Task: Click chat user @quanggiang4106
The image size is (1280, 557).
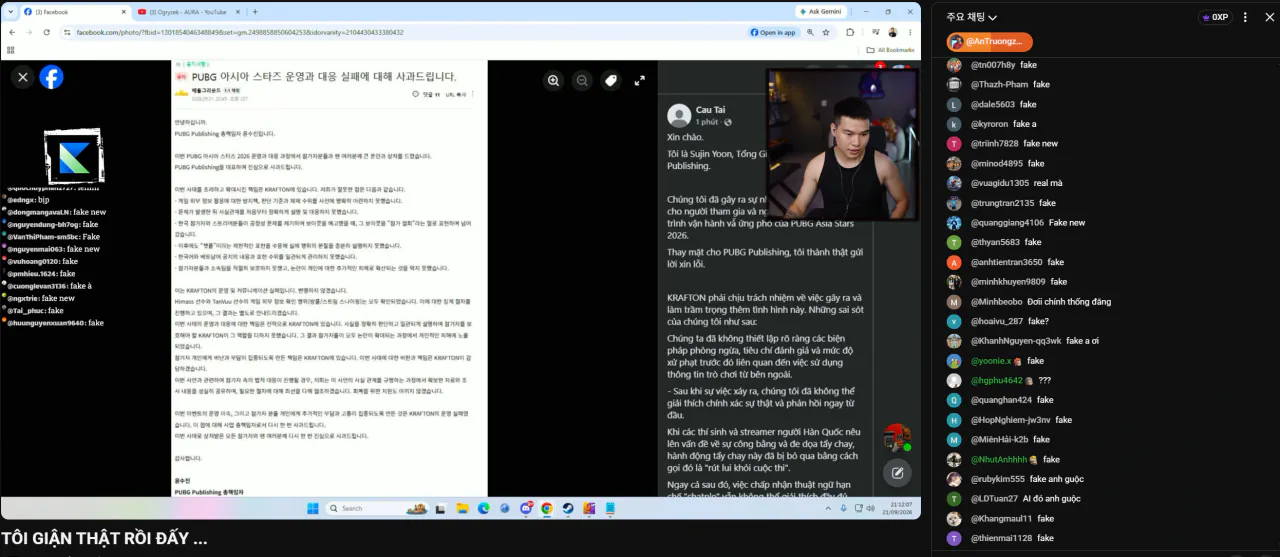Action: point(1007,223)
